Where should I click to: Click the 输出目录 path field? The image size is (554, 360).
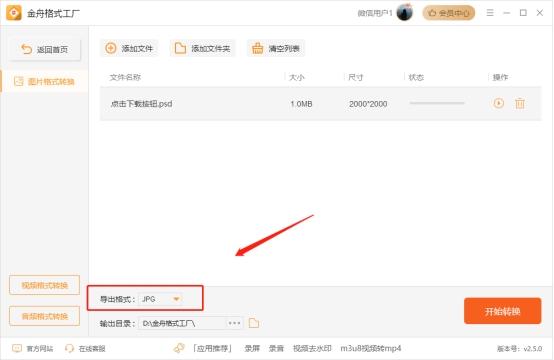tap(182, 323)
